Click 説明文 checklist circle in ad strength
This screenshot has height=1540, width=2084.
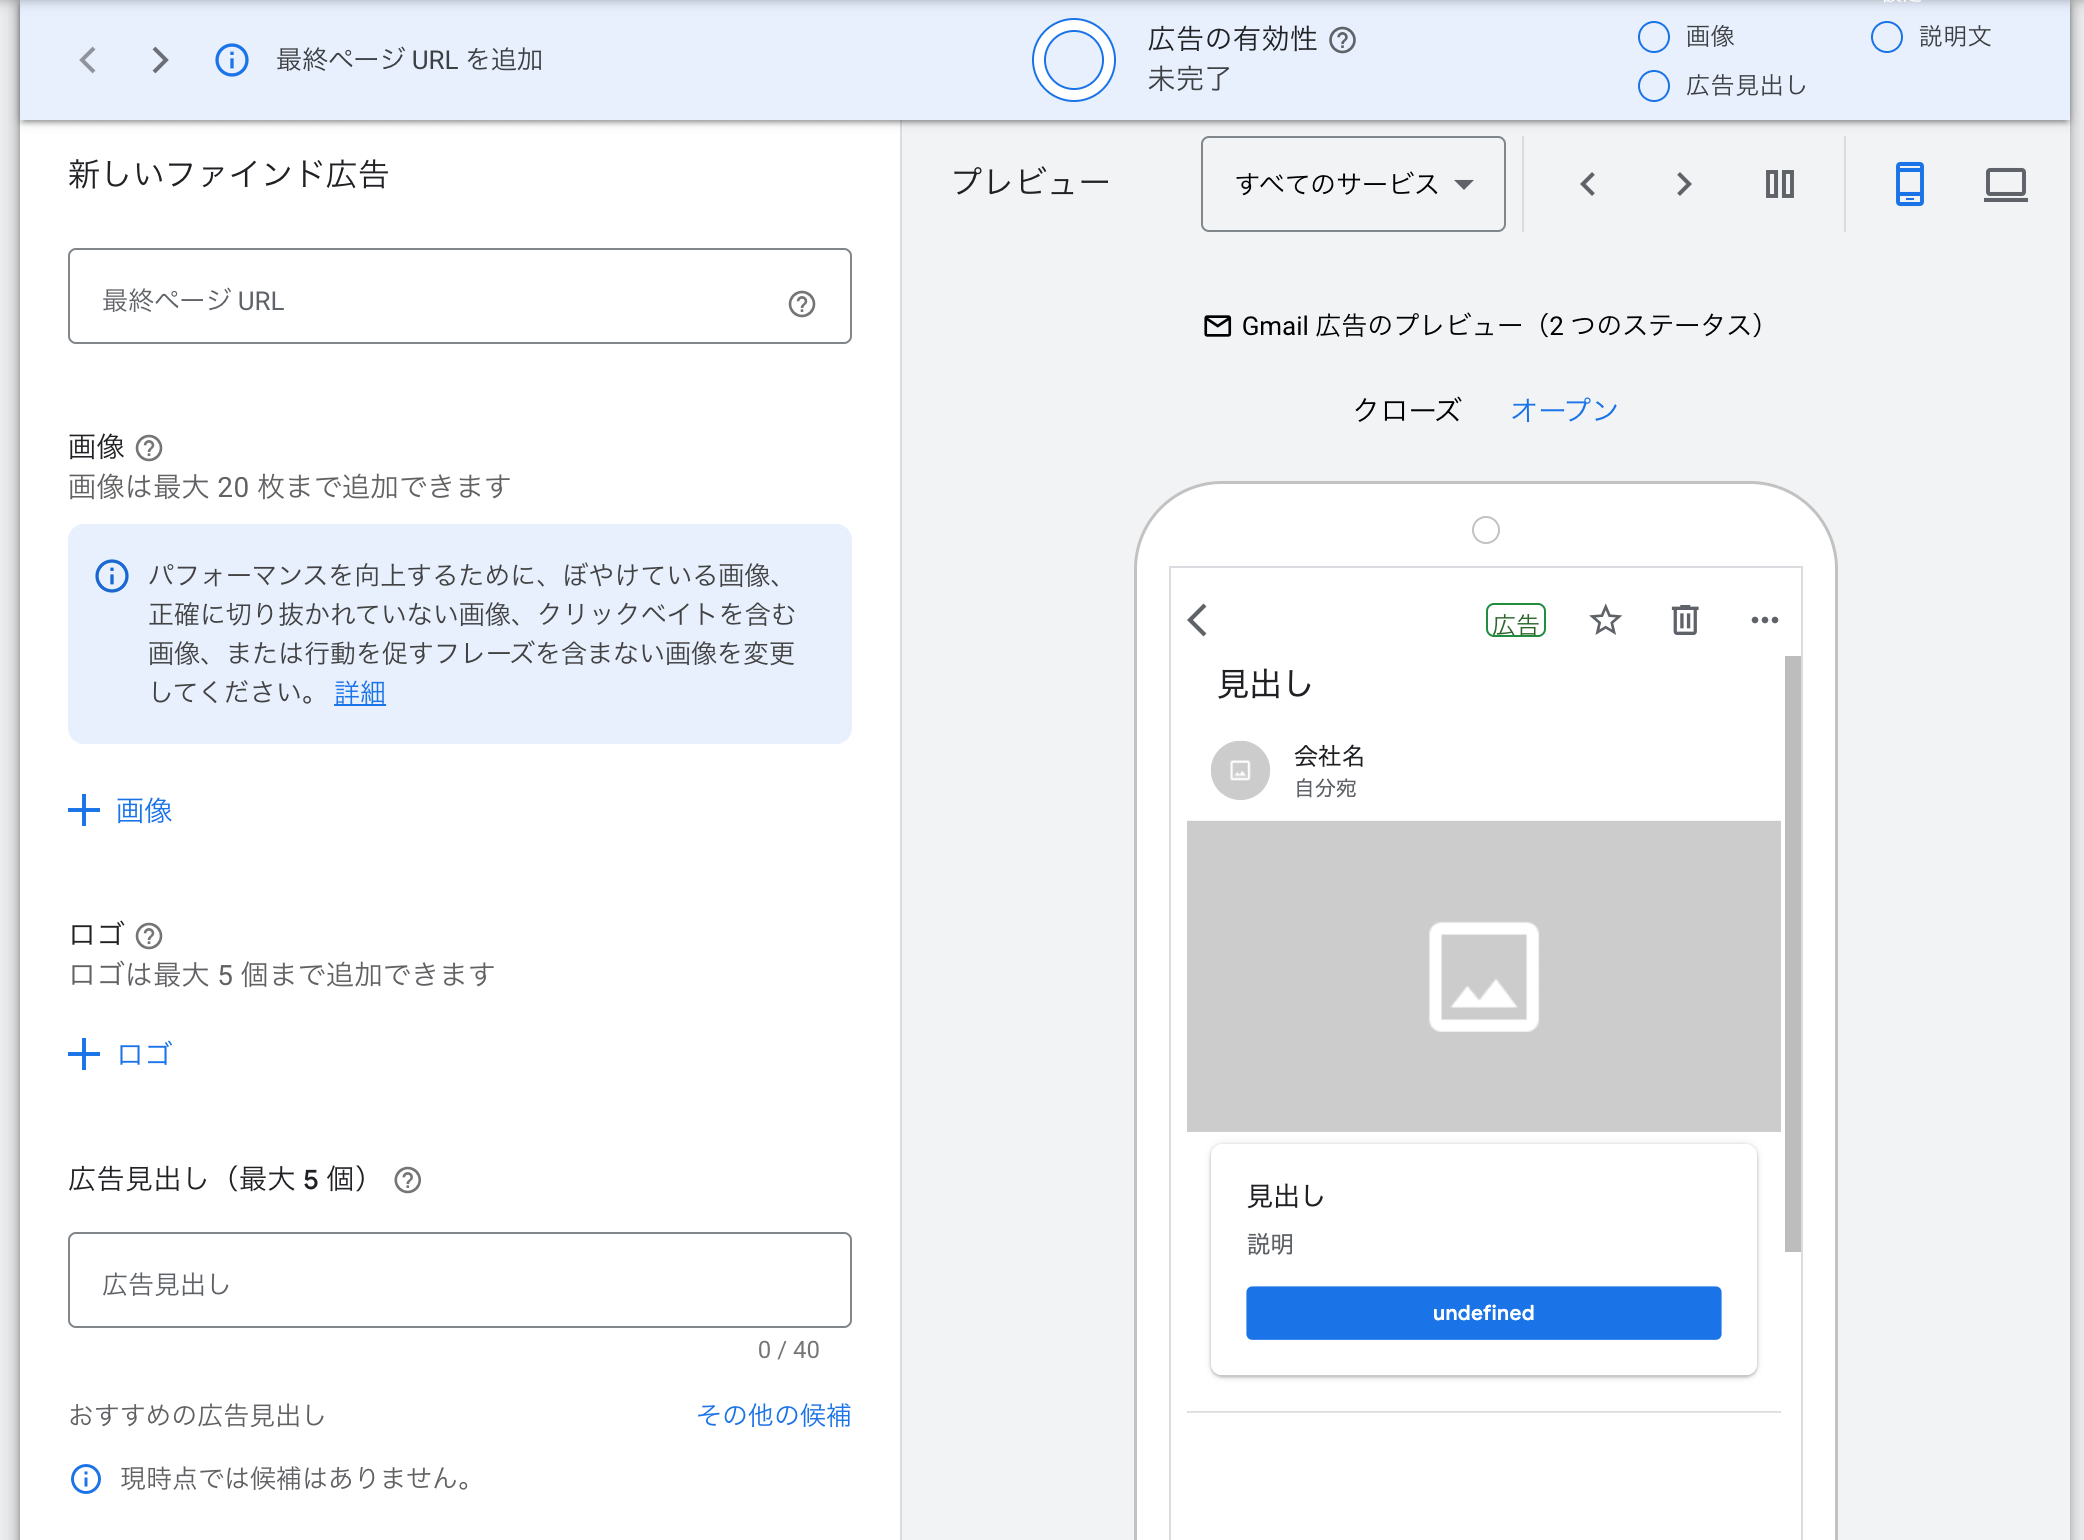click(1887, 37)
